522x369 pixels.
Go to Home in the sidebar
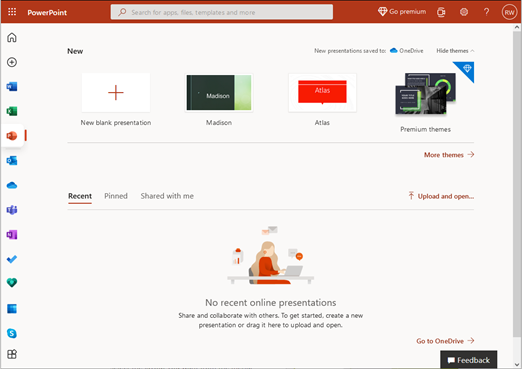coord(12,37)
